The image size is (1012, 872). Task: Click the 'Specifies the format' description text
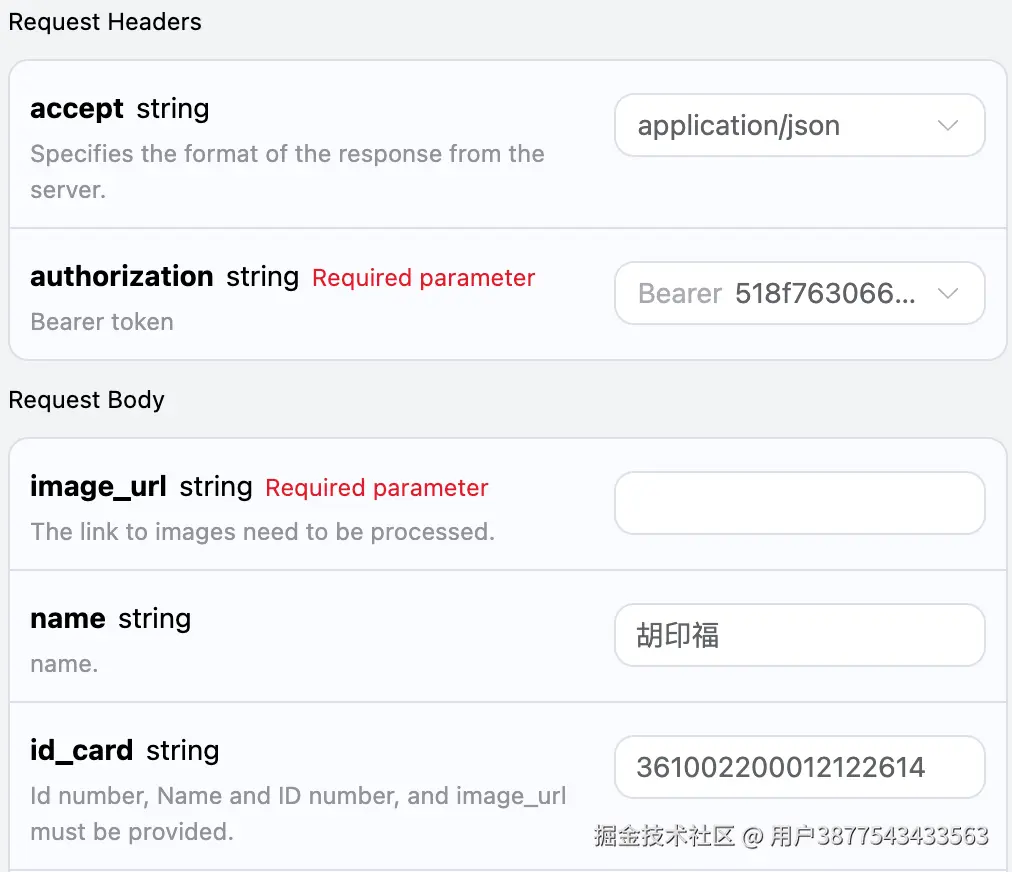(287, 155)
